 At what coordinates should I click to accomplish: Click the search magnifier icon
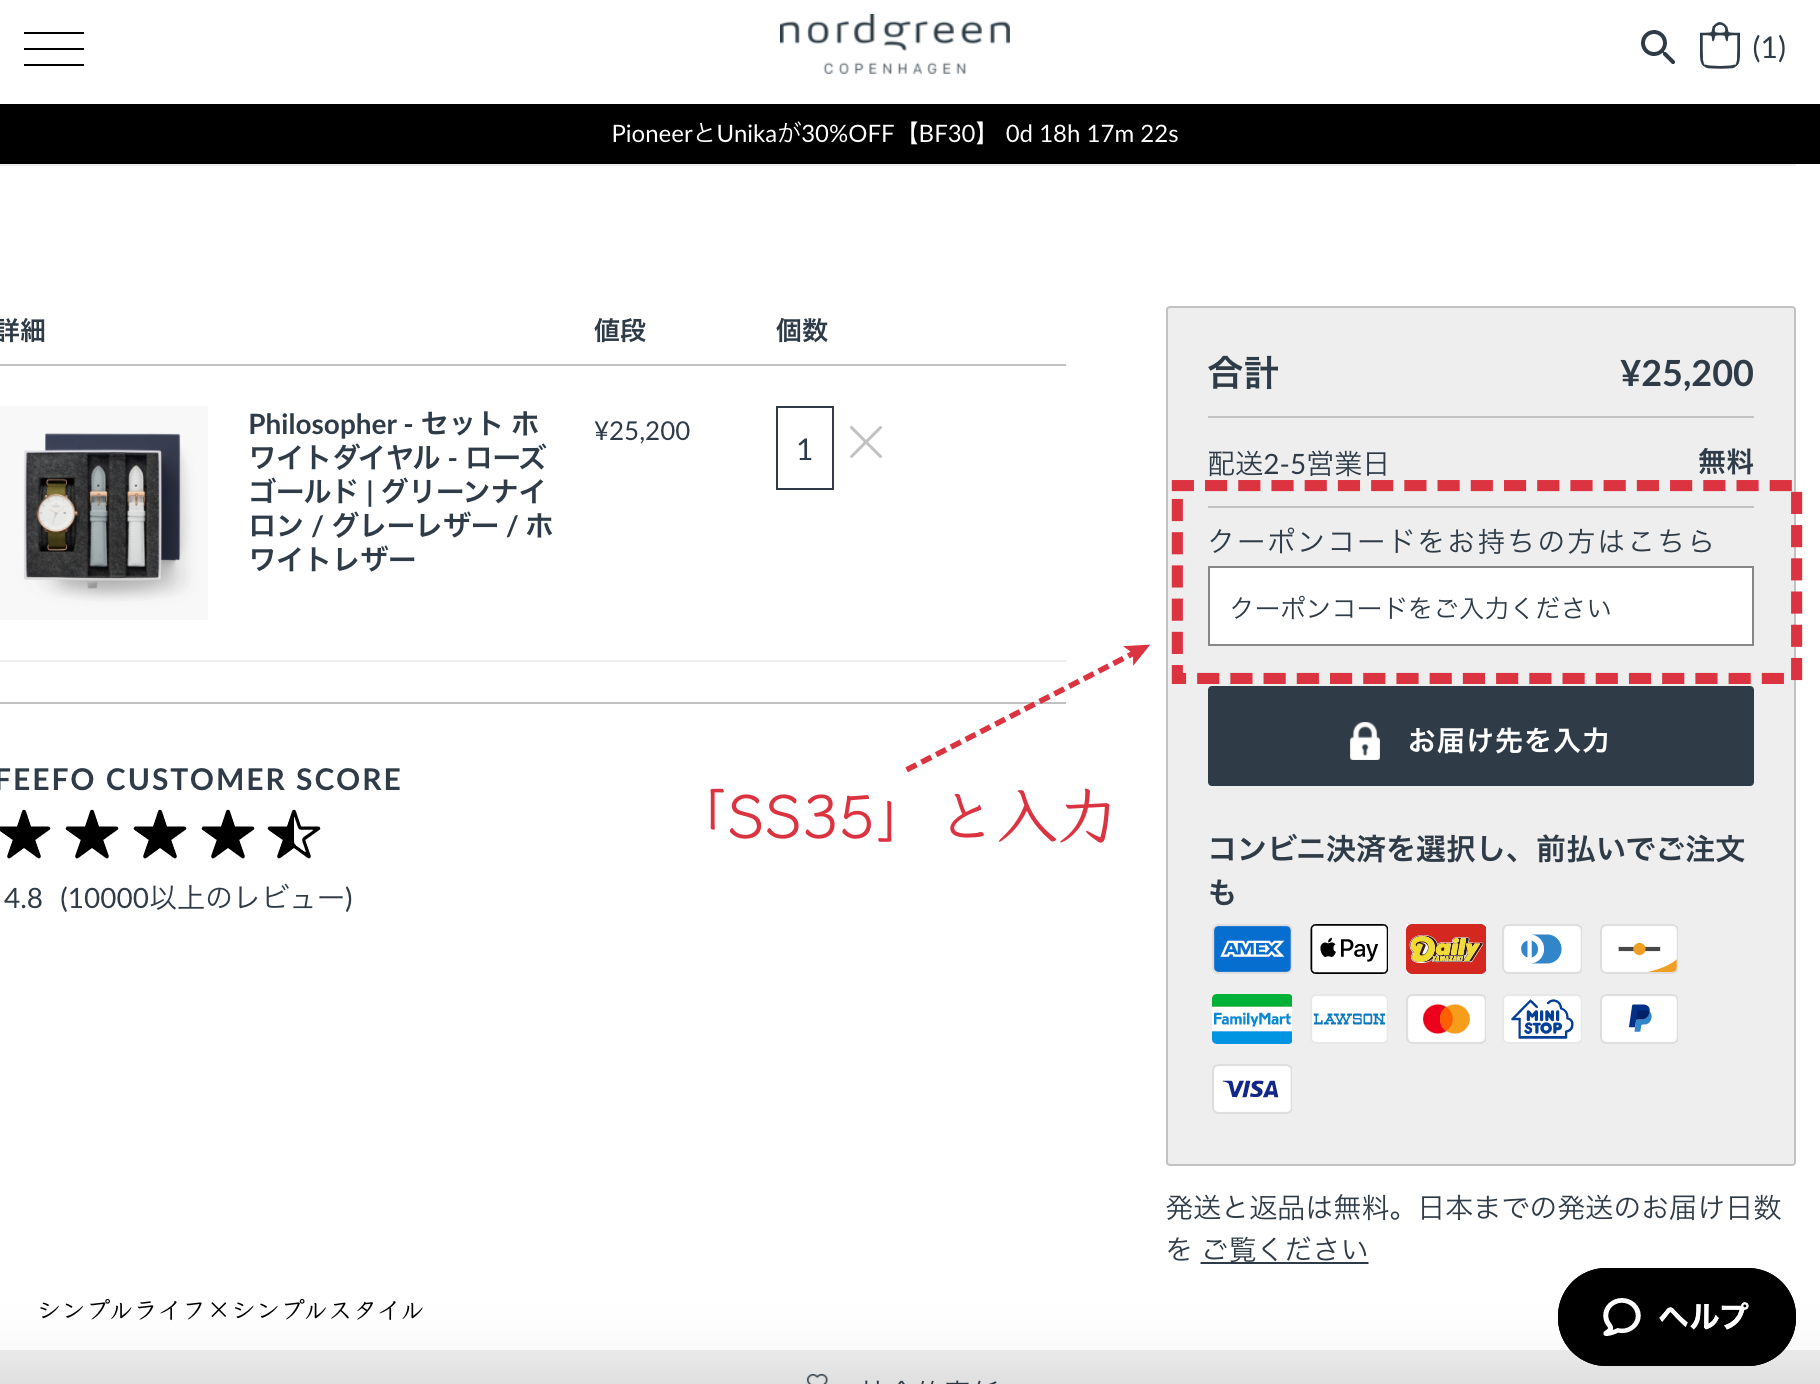(x=1657, y=47)
